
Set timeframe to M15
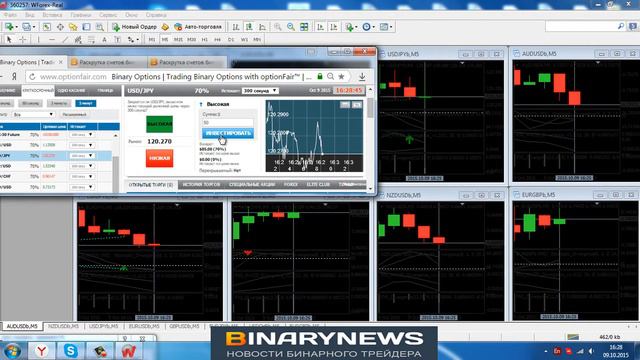[x=178, y=40]
